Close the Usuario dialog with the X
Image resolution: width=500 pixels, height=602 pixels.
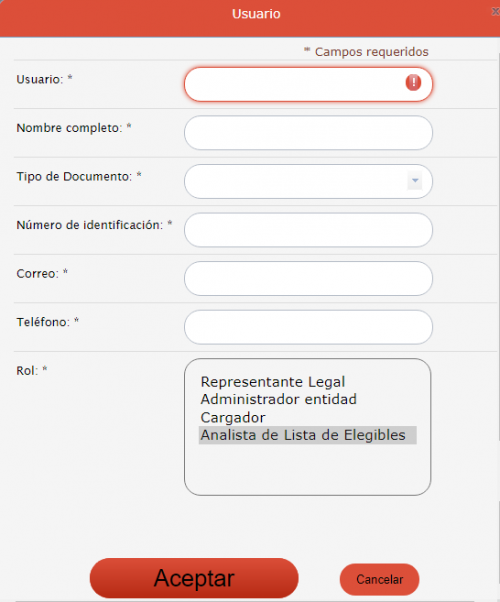(x=496, y=12)
